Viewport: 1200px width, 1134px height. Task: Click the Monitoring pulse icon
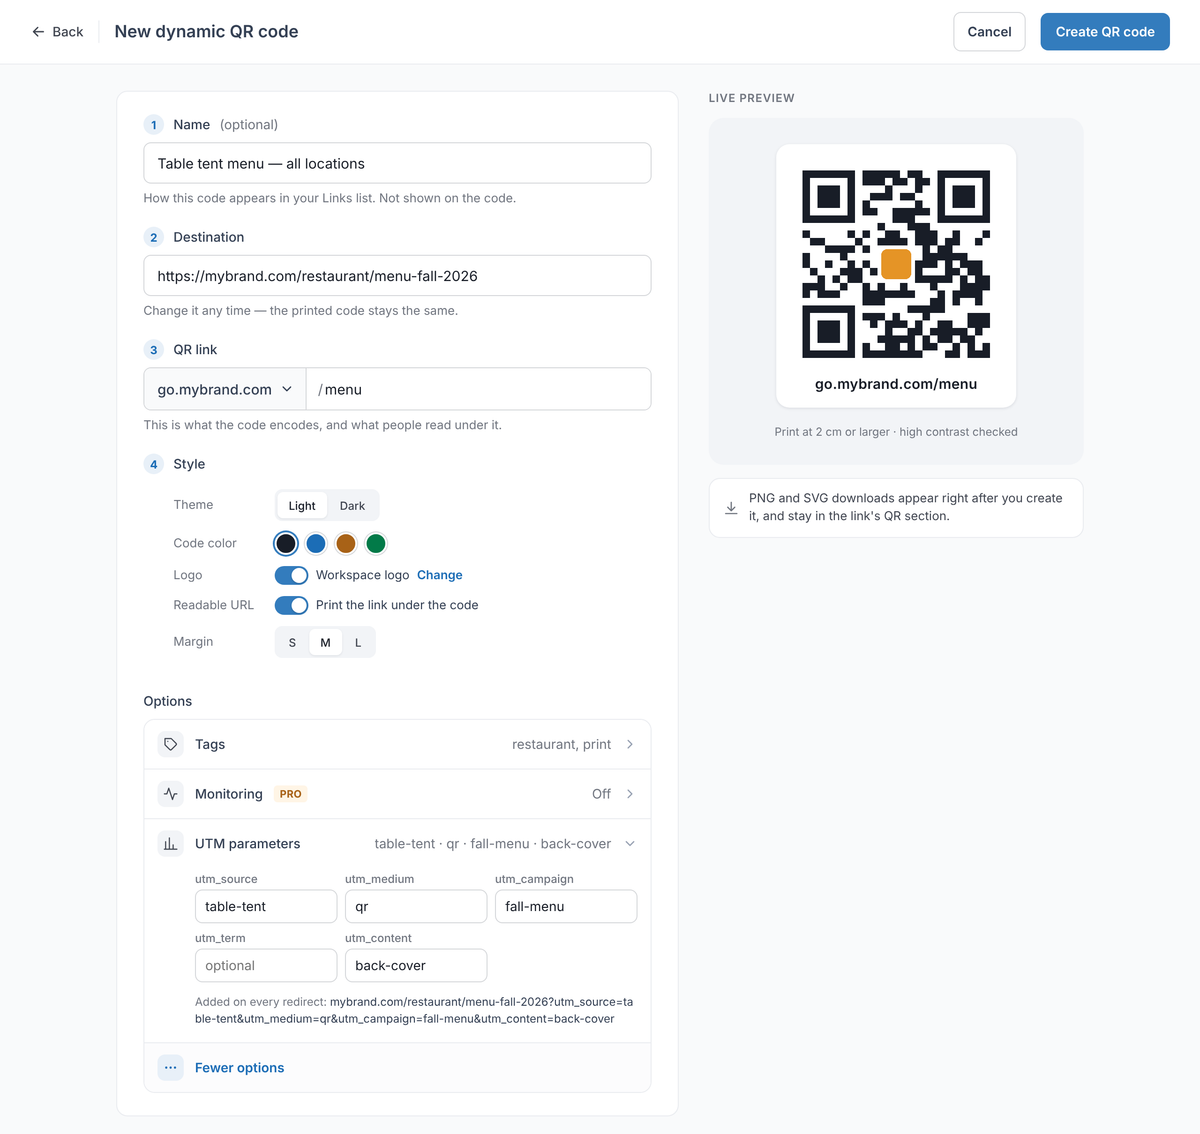point(171,794)
